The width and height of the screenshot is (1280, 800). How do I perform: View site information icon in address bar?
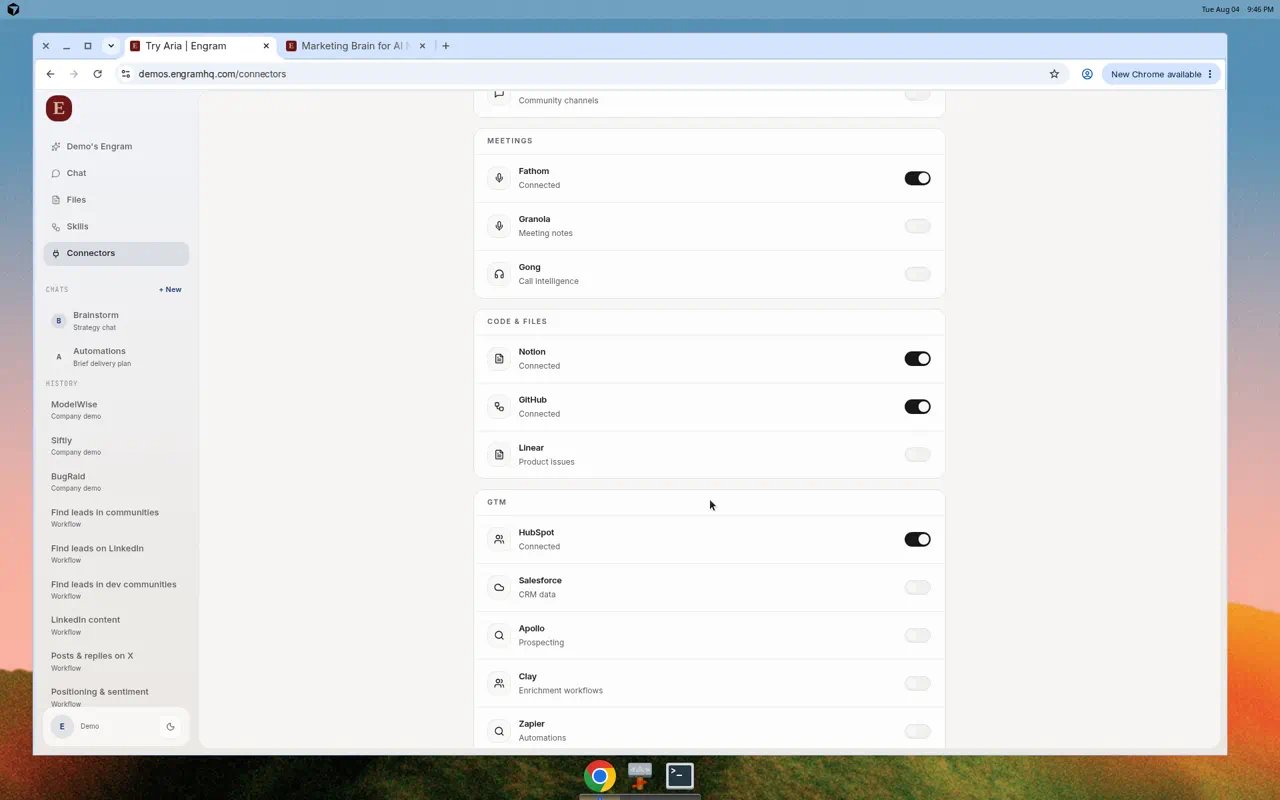click(126, 74)
